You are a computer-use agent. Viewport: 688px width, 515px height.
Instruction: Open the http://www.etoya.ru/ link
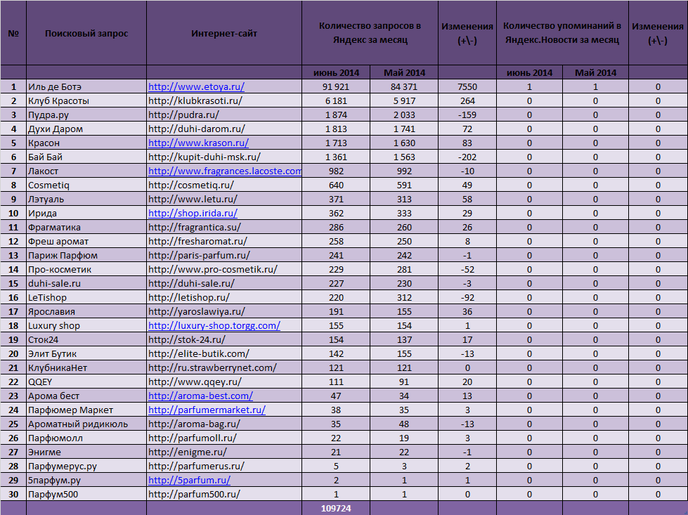click(x=196, y=87)
